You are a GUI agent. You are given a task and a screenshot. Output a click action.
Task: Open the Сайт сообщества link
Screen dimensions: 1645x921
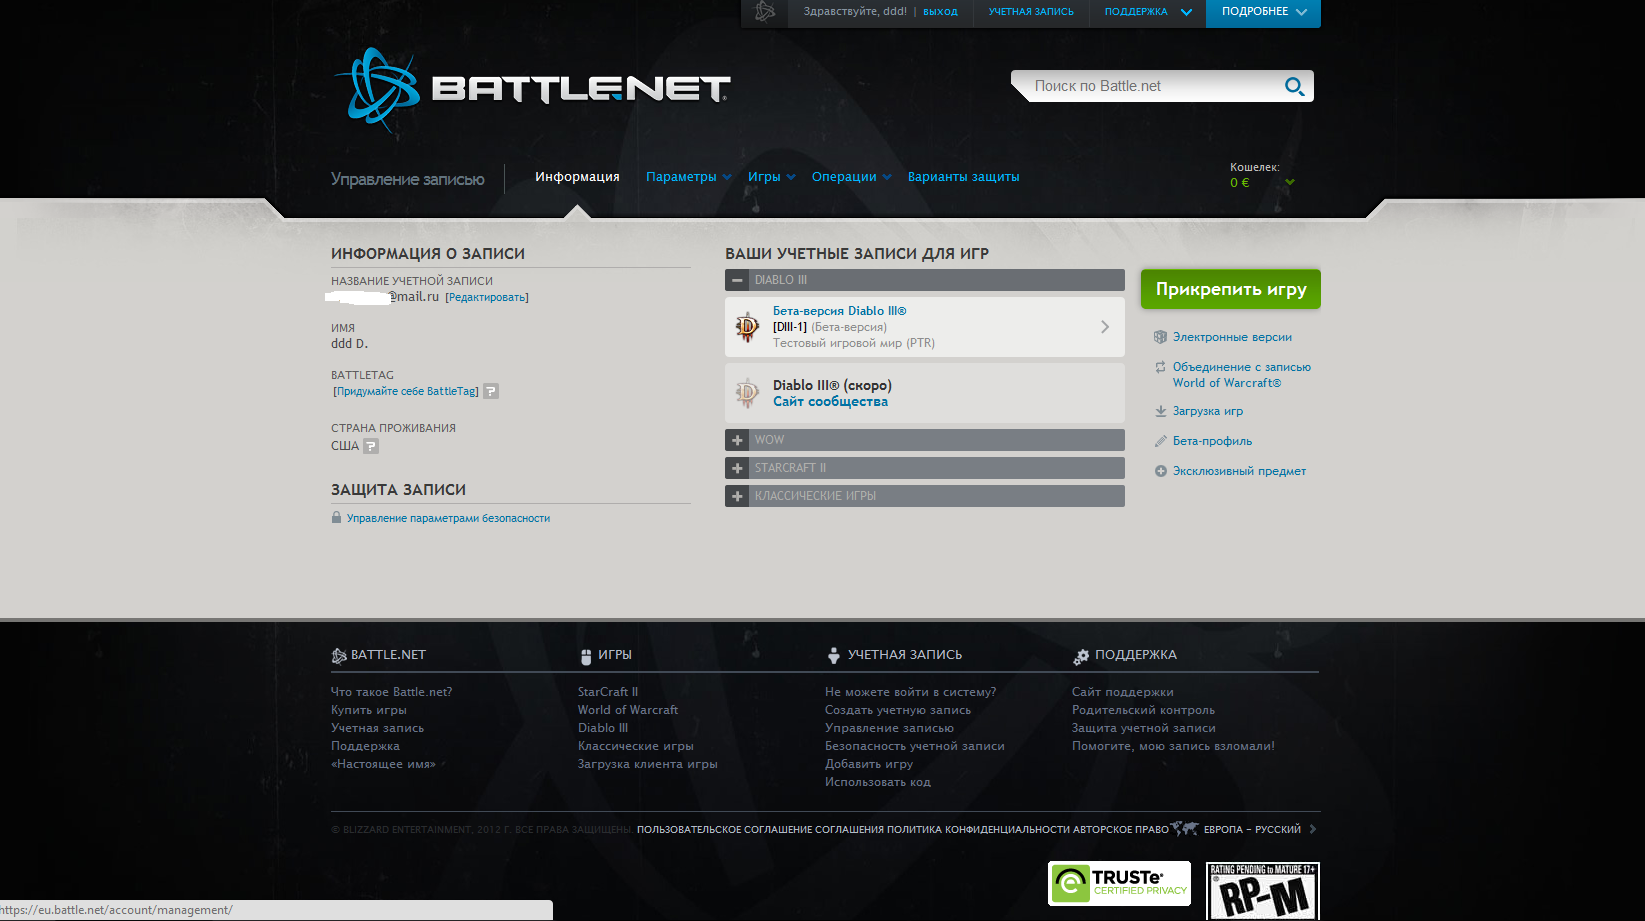830,402
